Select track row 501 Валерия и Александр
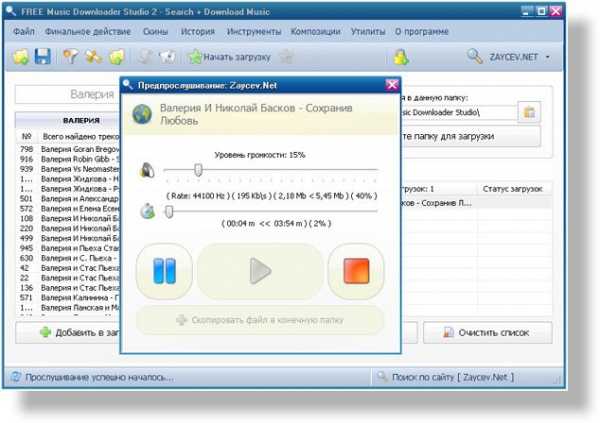The image size is (600, 423). (x=69, y=199)
